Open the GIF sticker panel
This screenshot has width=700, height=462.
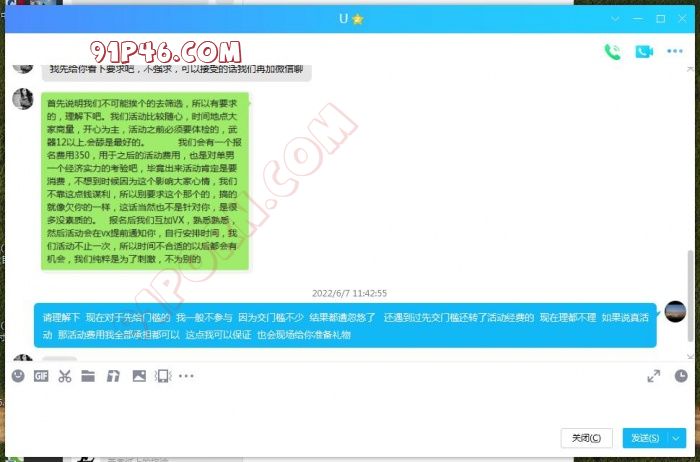41,376
